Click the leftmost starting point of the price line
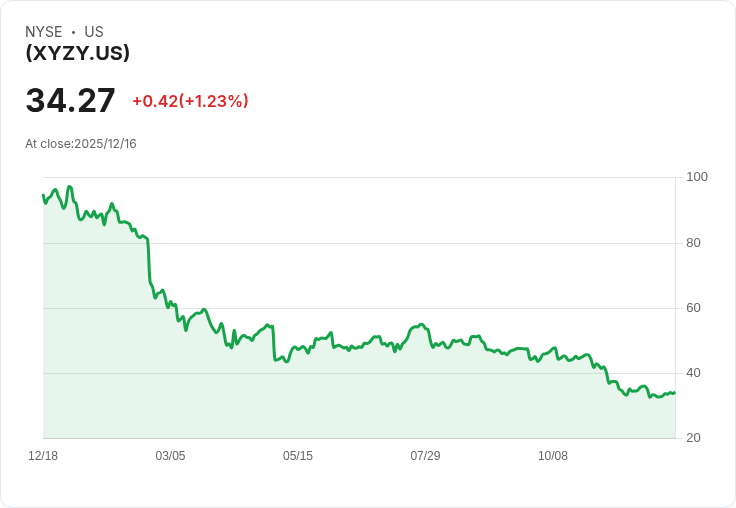 pyautogui.click(x=43, y=195)
